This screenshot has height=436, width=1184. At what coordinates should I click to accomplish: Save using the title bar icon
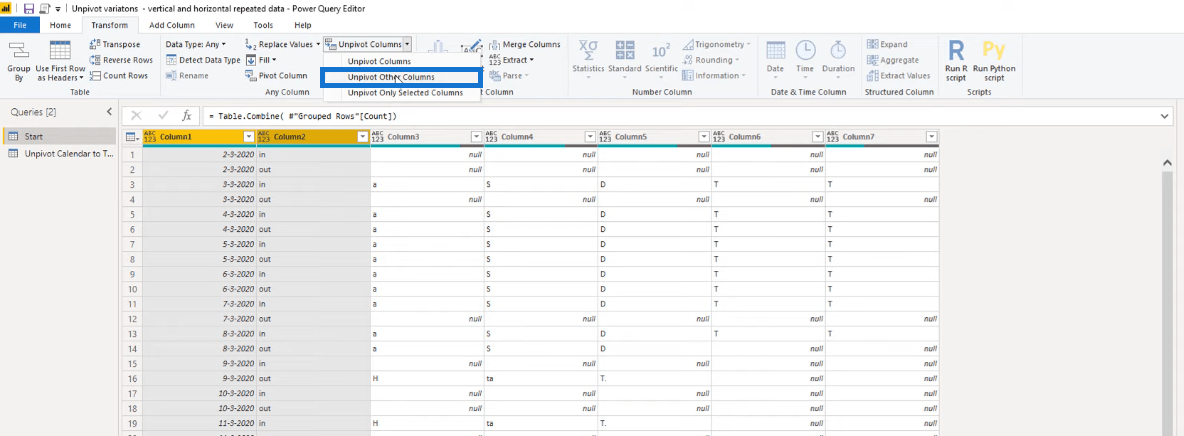[x=29, y=8]
